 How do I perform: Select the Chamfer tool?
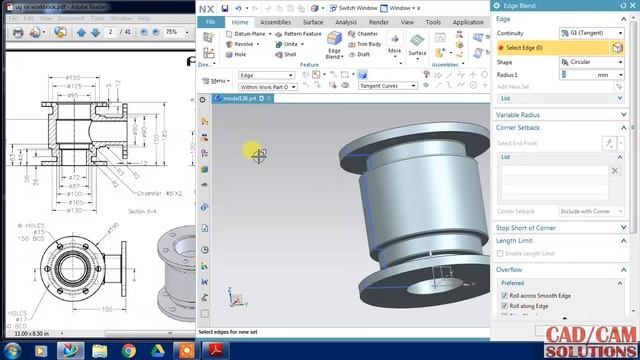pos(363,34)
